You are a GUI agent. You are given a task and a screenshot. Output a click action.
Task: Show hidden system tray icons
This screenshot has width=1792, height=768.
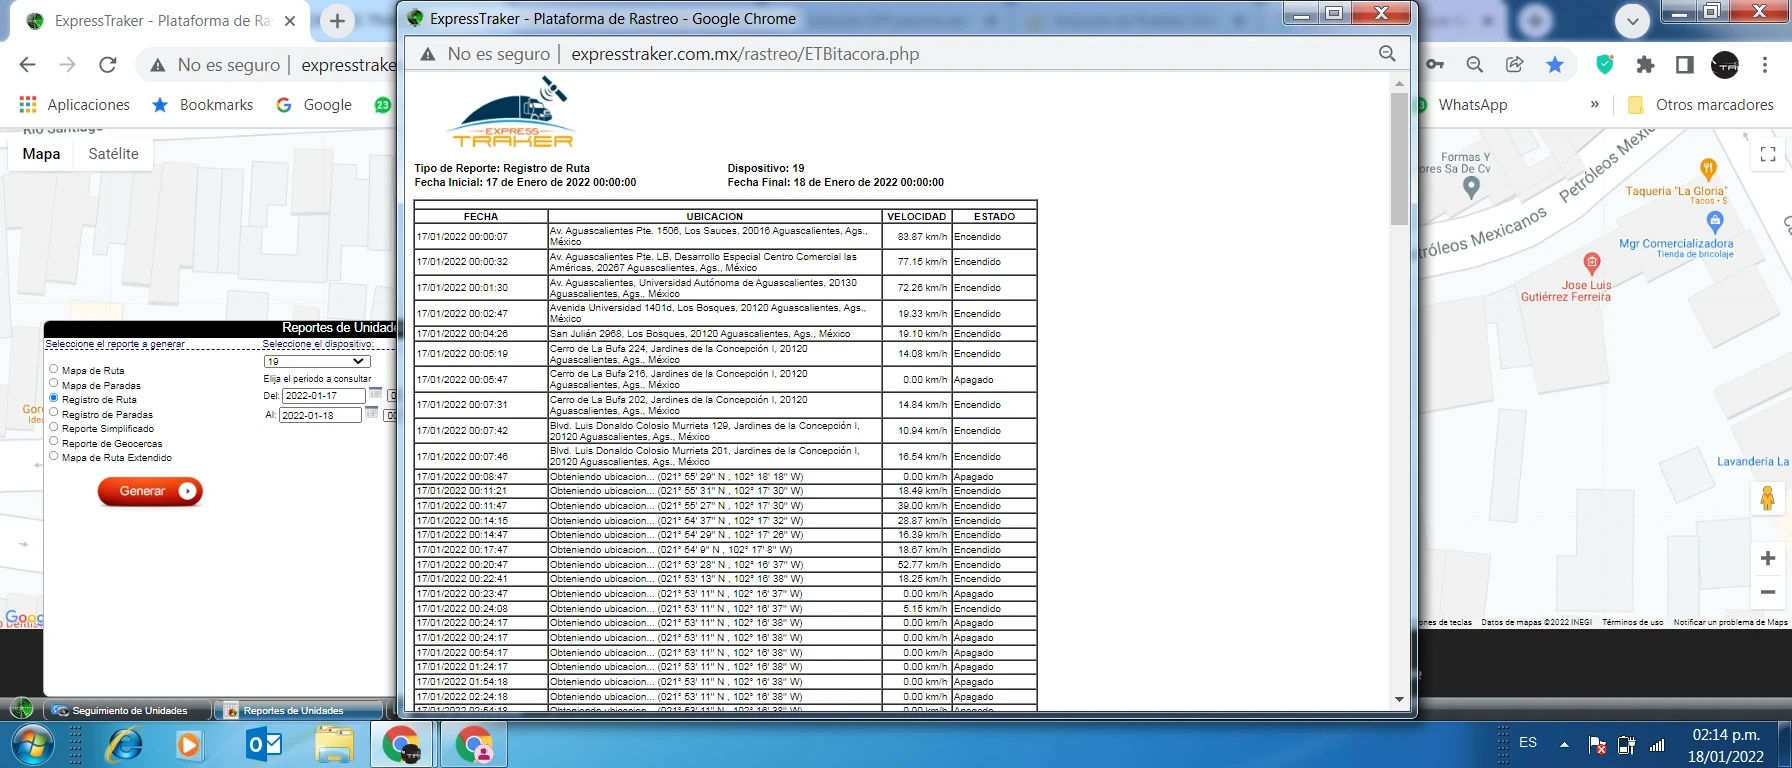(1564, 744)
